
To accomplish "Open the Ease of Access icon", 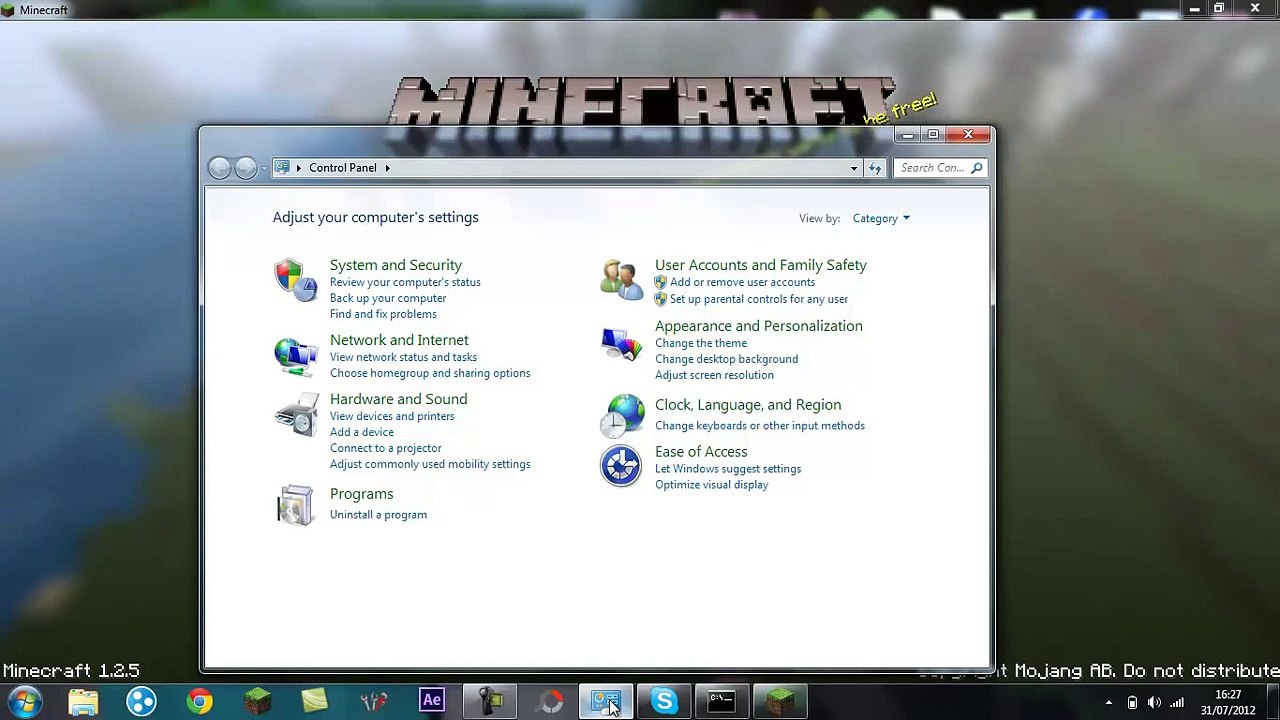I will click(x=621, y=466).
